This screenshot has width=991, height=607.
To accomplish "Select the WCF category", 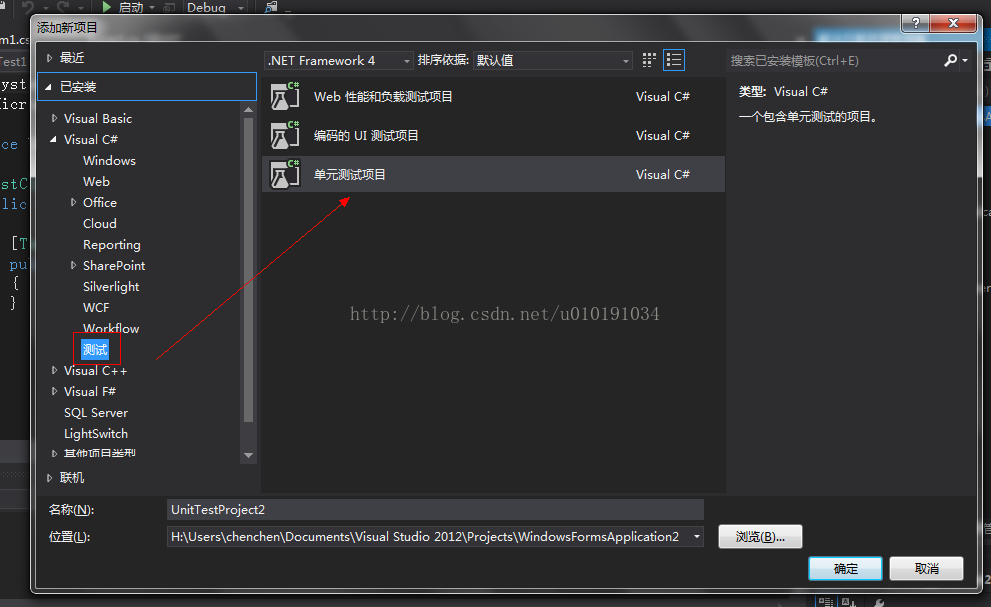I will click(x=96, y=307).
